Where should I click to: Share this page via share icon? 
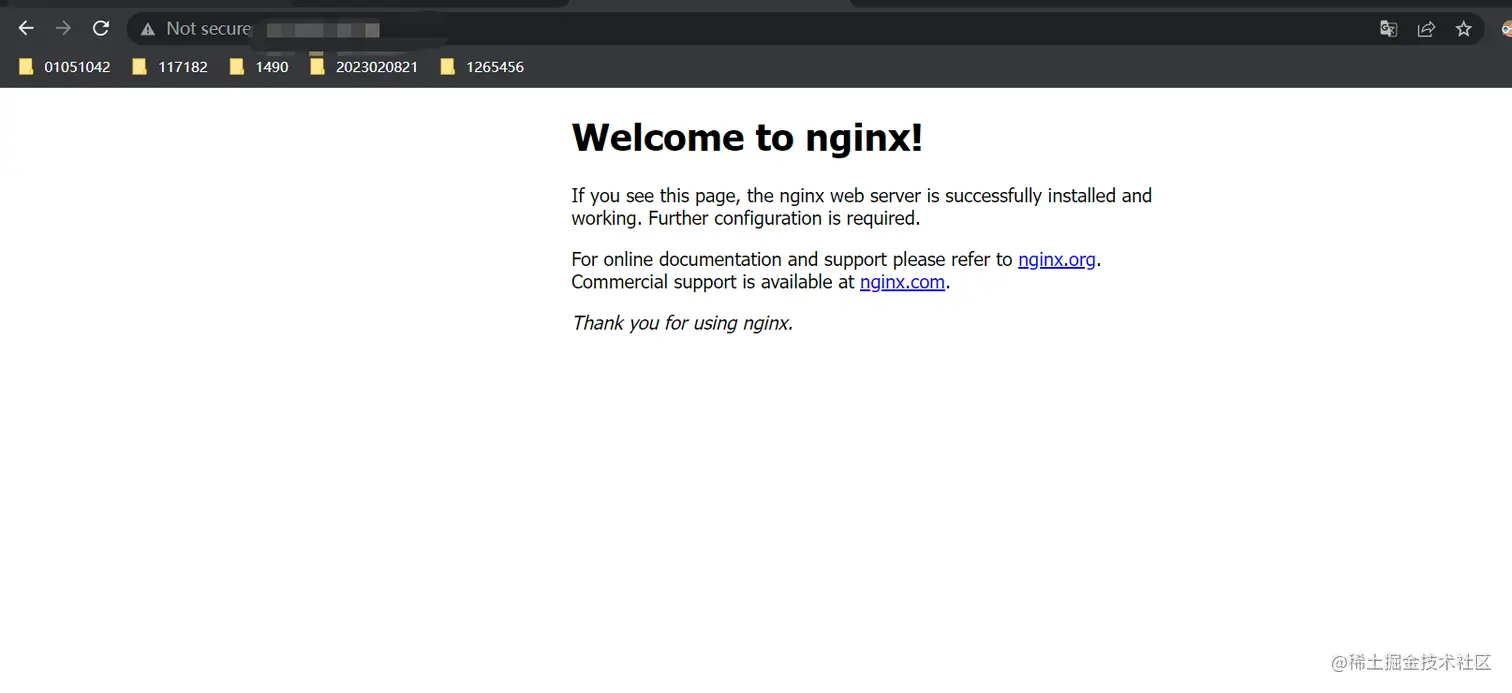point(1426,29)
